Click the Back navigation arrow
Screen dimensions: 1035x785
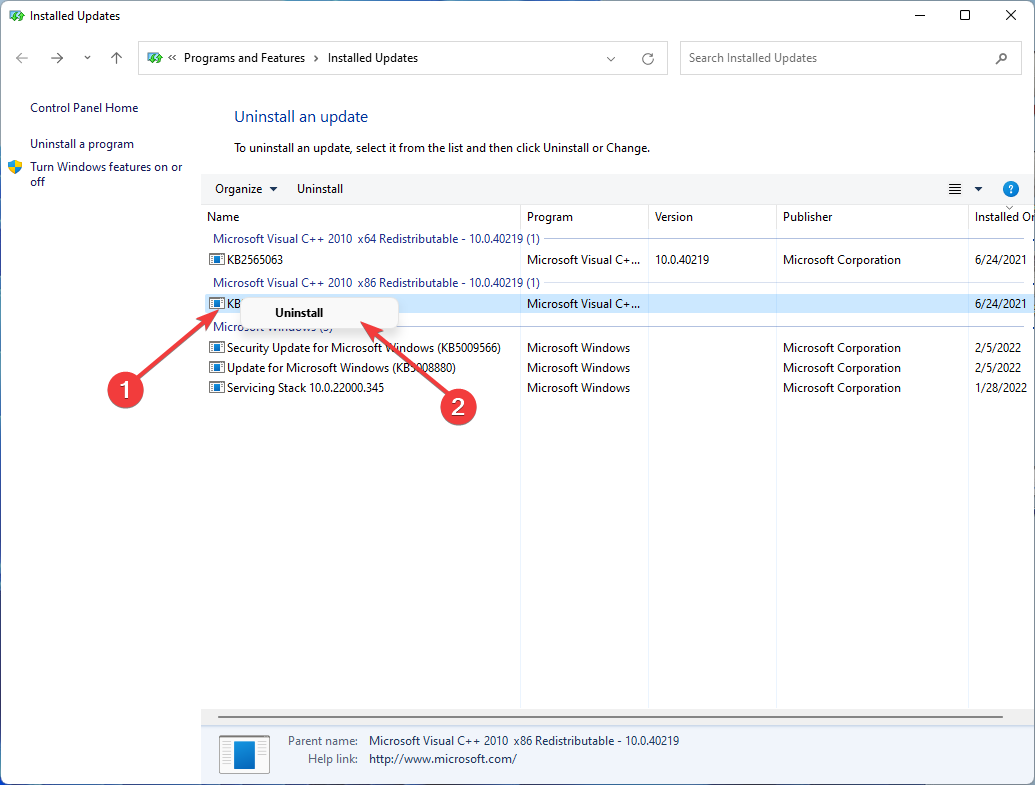[22, 58]
